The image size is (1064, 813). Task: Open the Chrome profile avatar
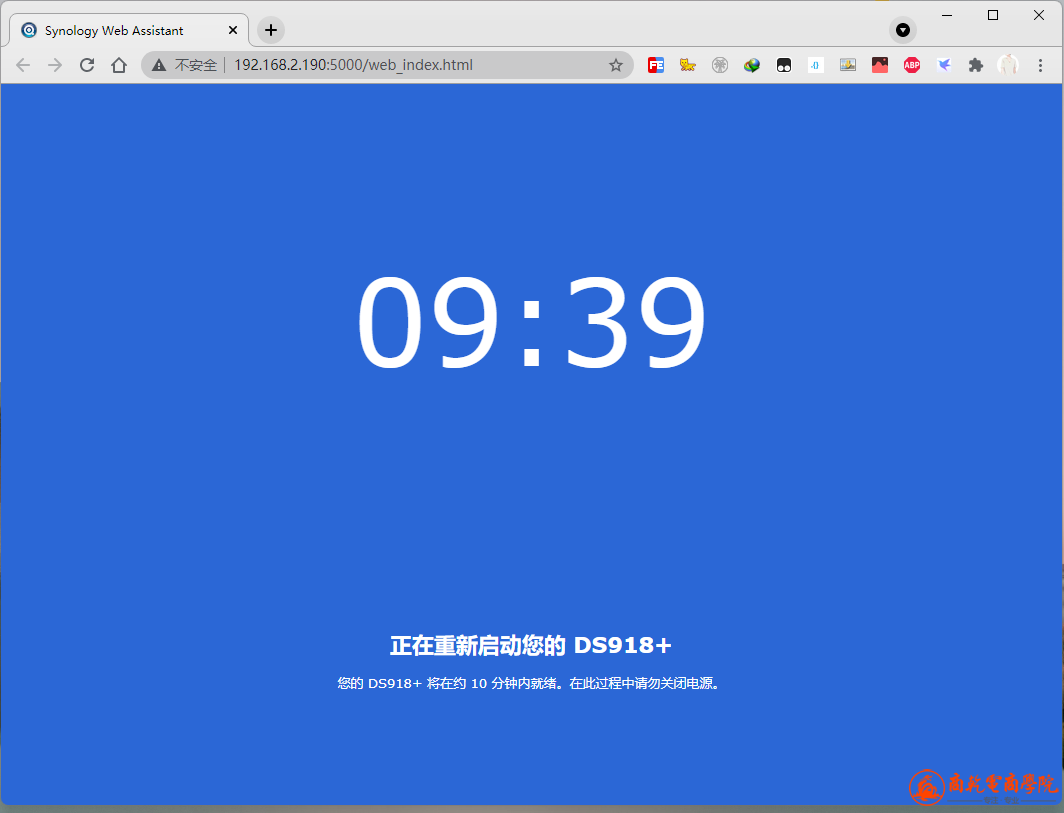1008,65
